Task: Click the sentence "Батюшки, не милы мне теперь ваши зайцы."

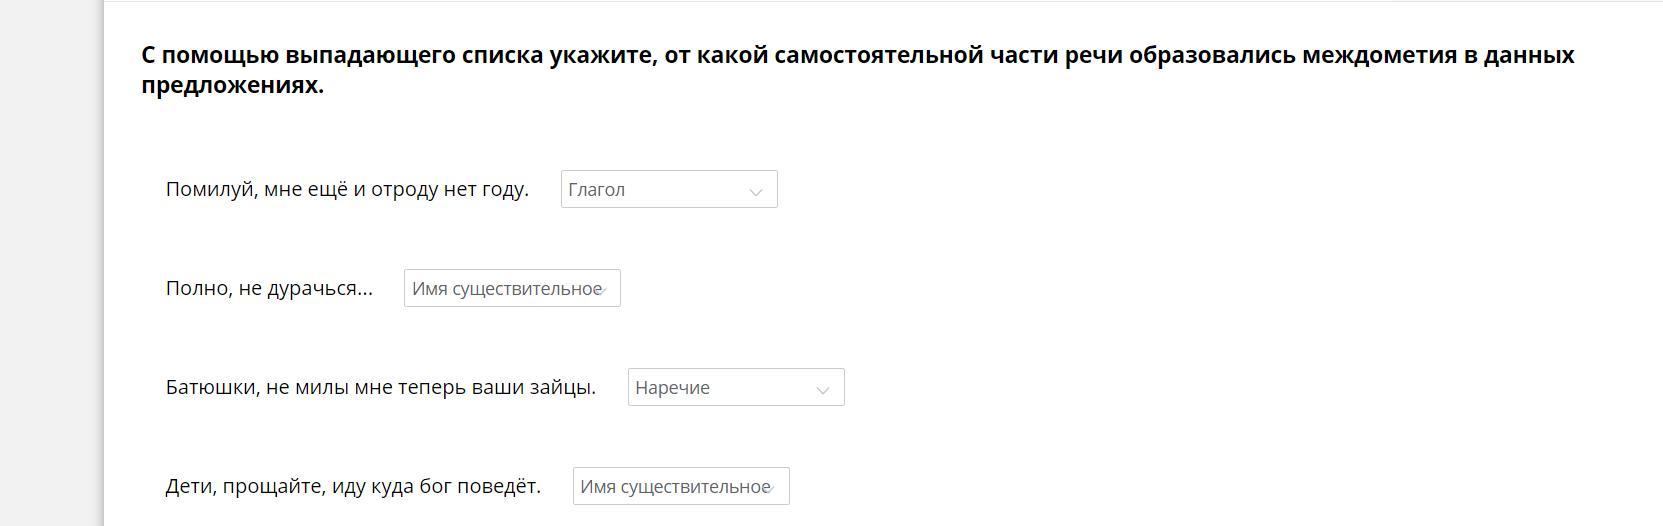Action: (380, 388)
